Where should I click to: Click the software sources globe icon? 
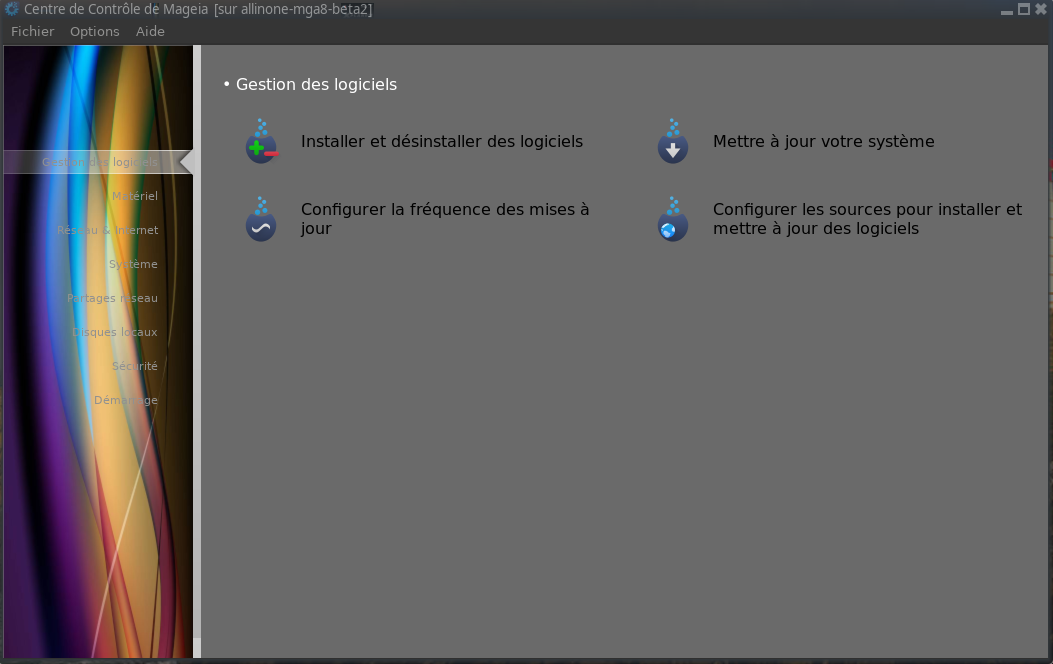[673, 219]
